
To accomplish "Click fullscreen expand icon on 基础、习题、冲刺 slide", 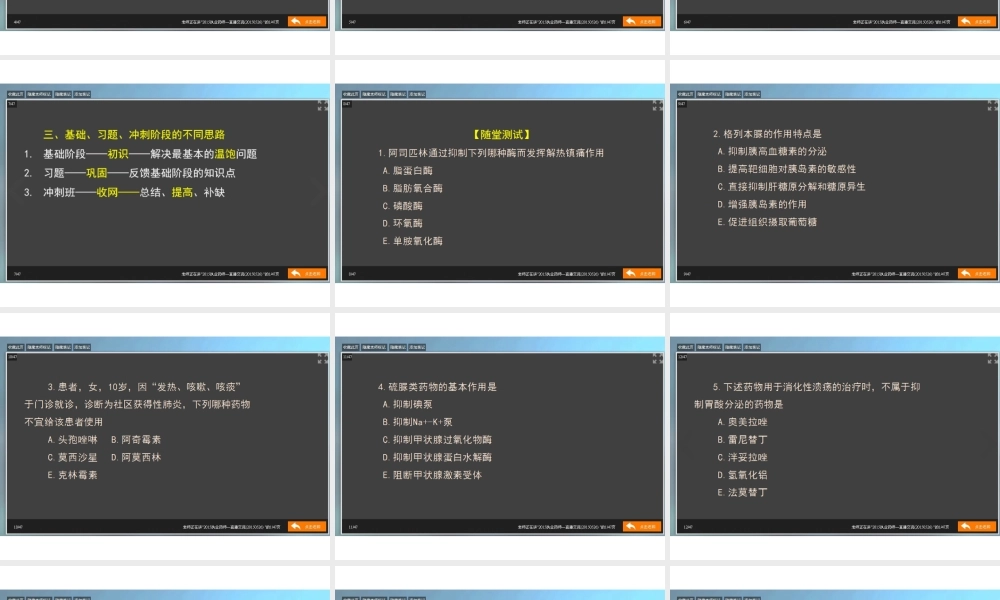I will pos(323,105).
